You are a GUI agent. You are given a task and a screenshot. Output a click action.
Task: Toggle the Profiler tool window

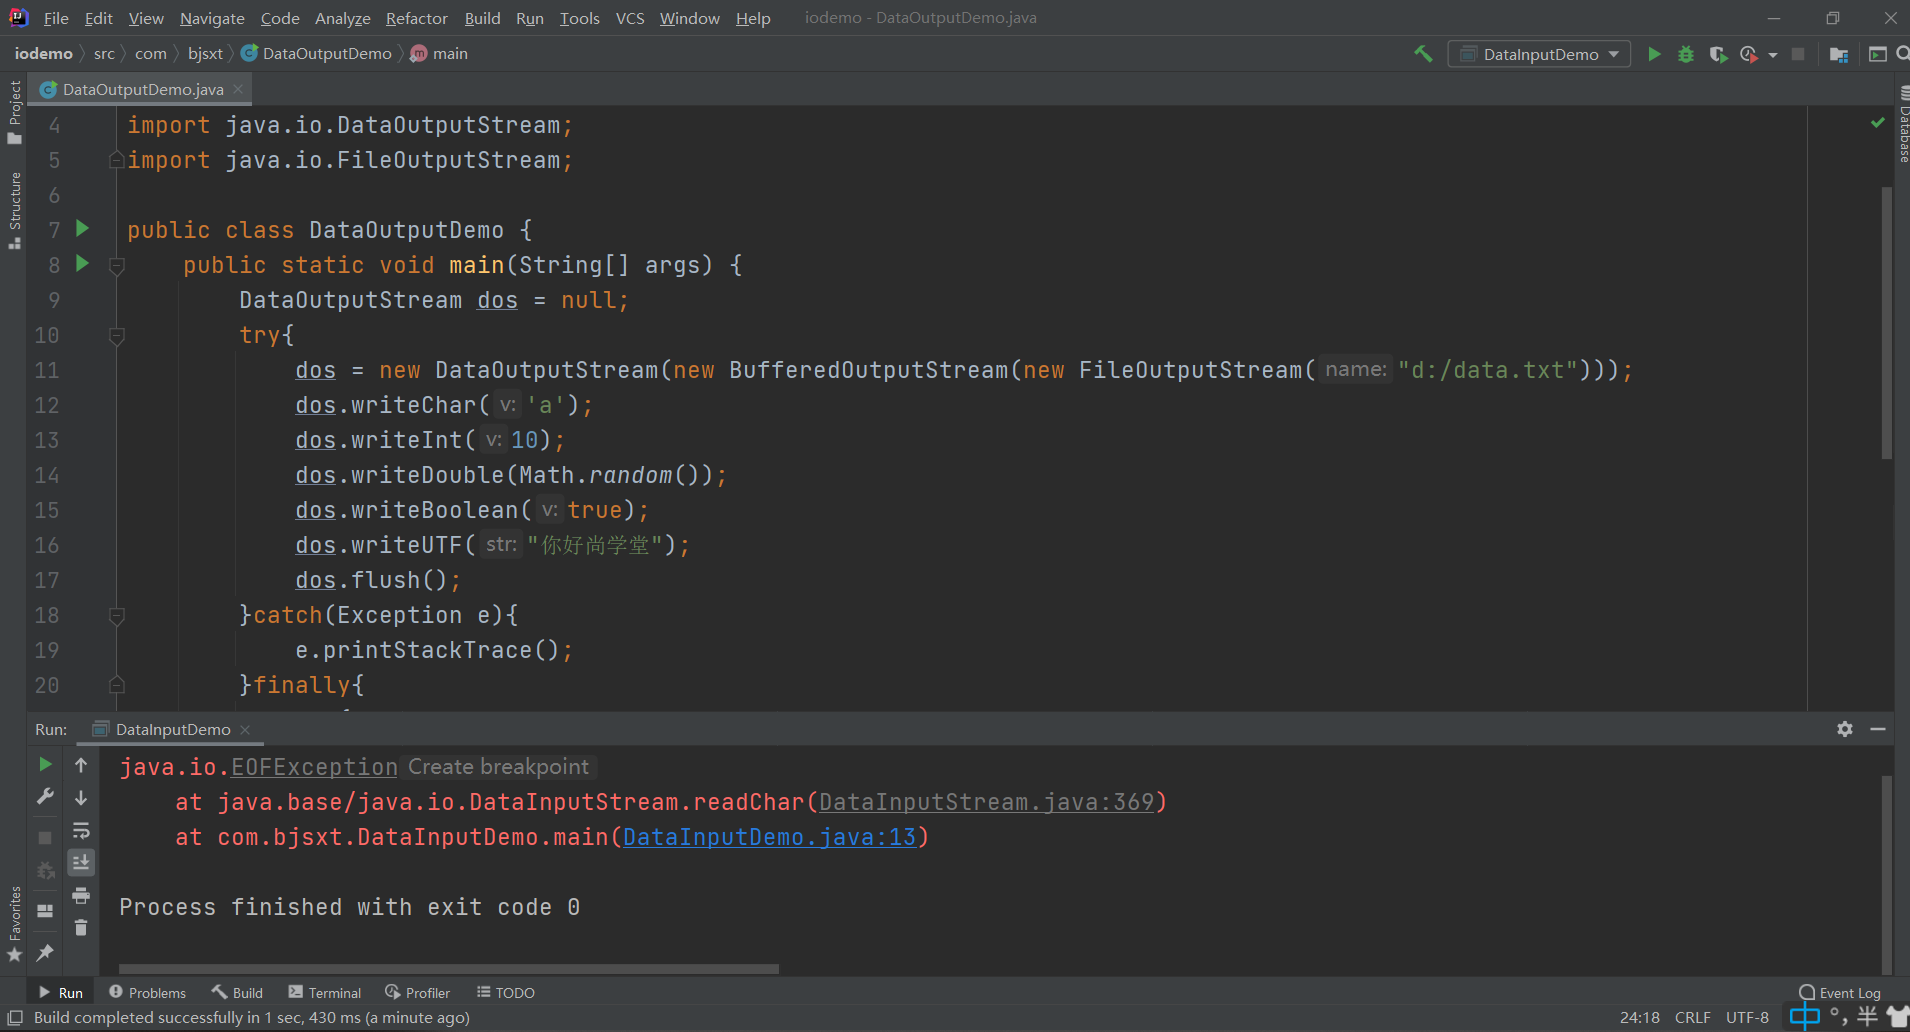tap(418, 993)
